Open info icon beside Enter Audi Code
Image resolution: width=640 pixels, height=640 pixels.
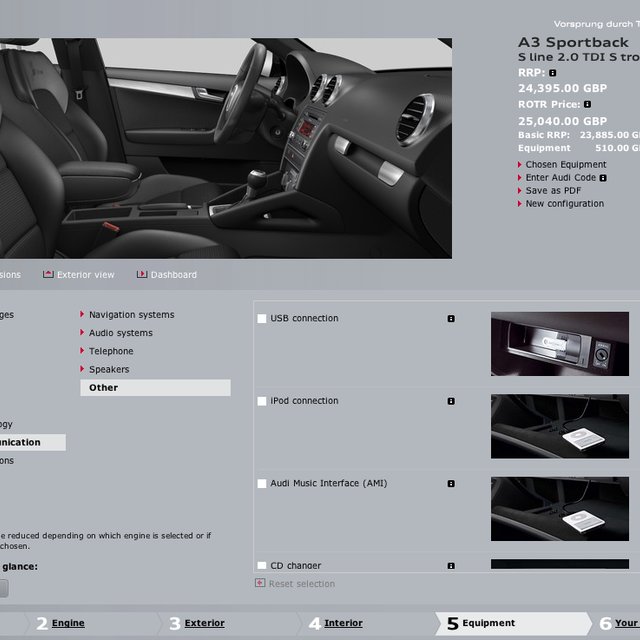[603, 178]
